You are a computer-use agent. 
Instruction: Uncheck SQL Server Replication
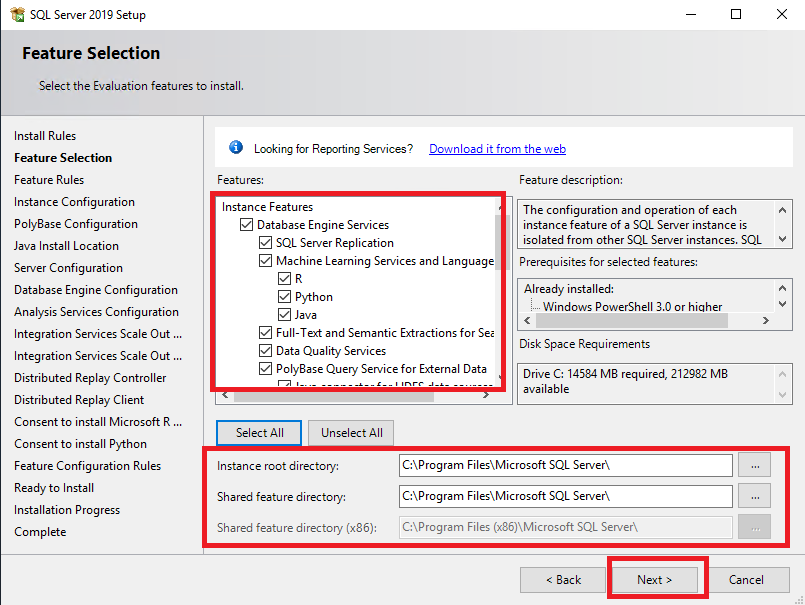265,243
